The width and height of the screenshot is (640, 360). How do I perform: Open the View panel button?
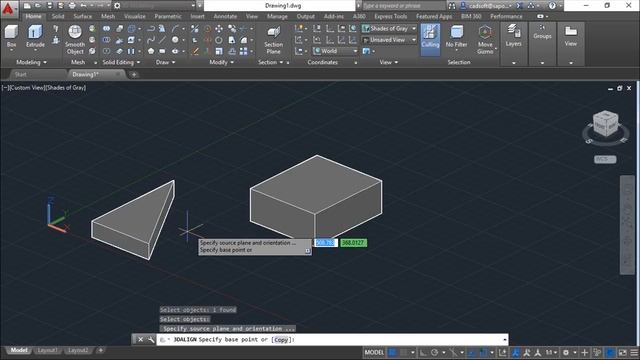pos(571,36)
